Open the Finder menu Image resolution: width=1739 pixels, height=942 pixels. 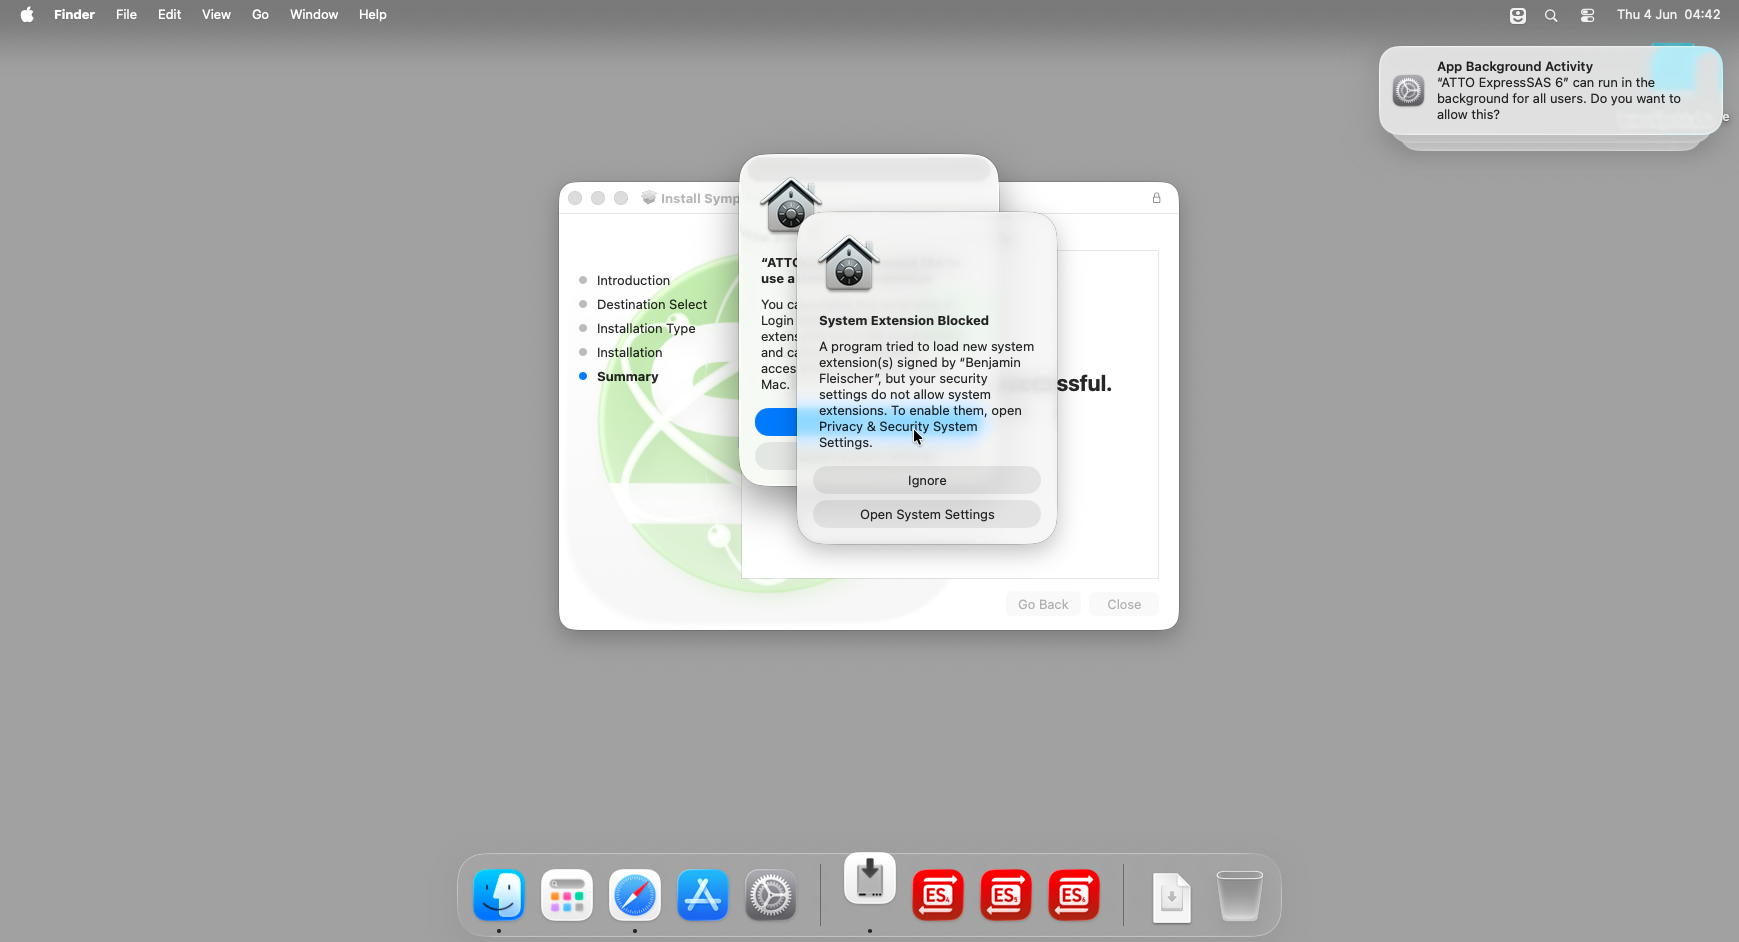74,14
